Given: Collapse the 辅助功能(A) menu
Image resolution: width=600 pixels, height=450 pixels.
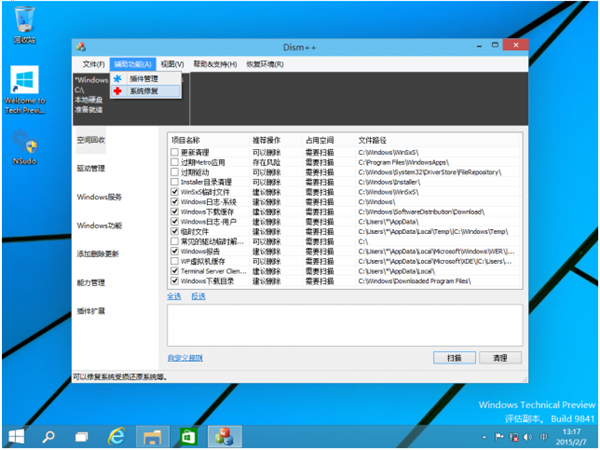Looking at the screenshot, I should coord(133,64).
